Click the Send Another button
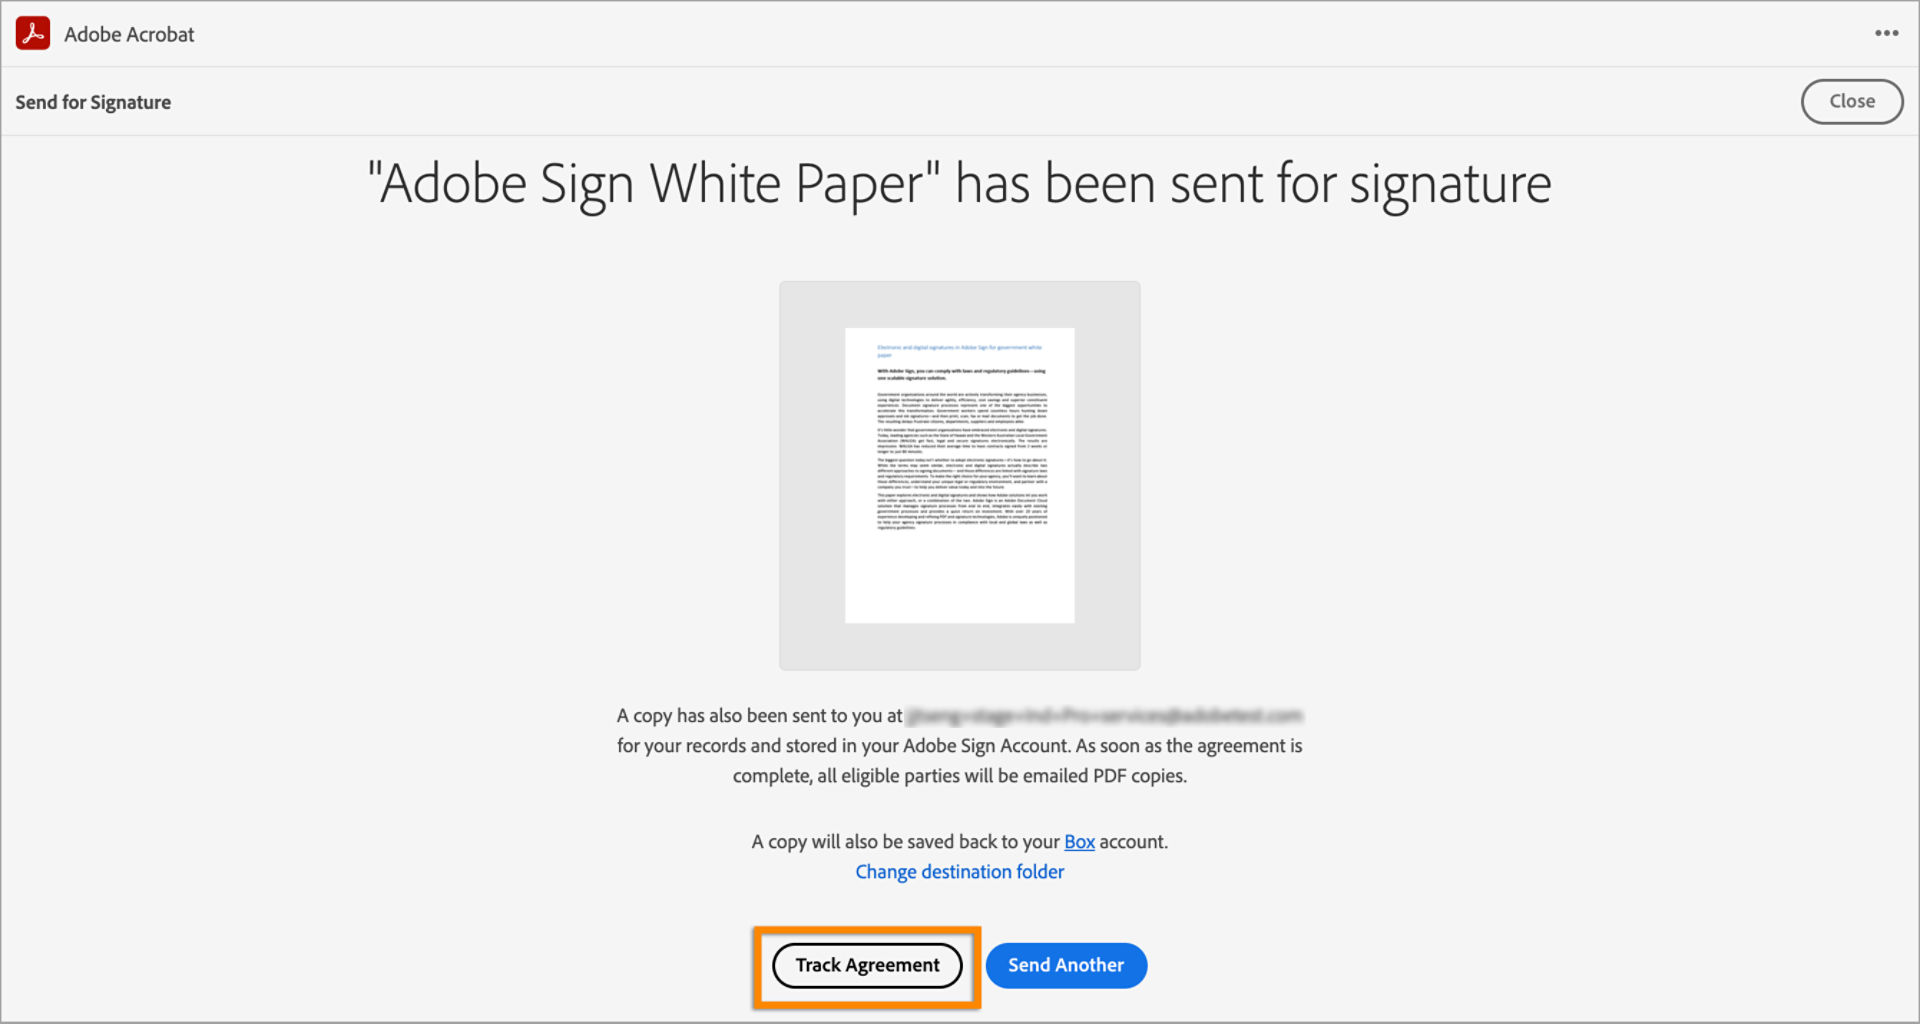1920x1024 pixels. coord(1066,965)
